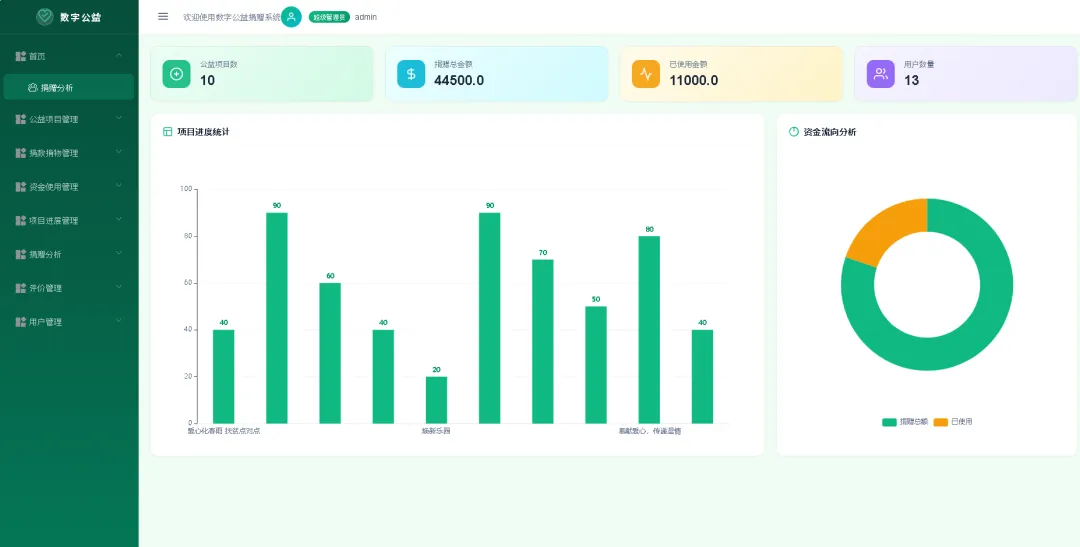
Task: Expand 项目进度管理 with its chevron
Action: pos(119,220)
